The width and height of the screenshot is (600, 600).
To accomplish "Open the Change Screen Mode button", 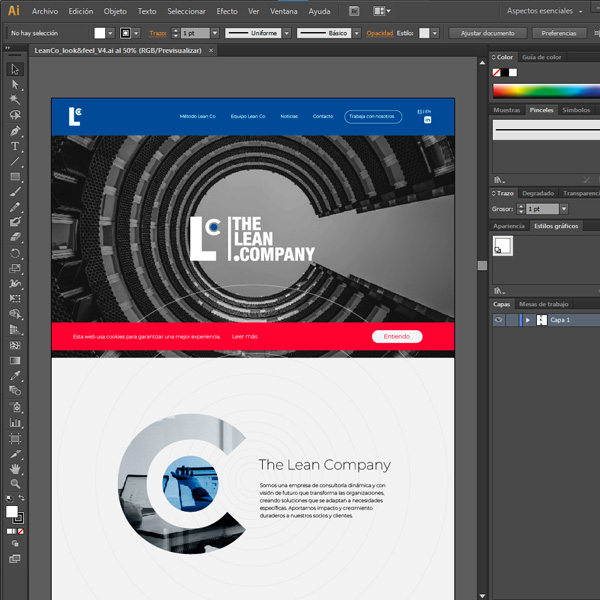I will coord(15,559).
